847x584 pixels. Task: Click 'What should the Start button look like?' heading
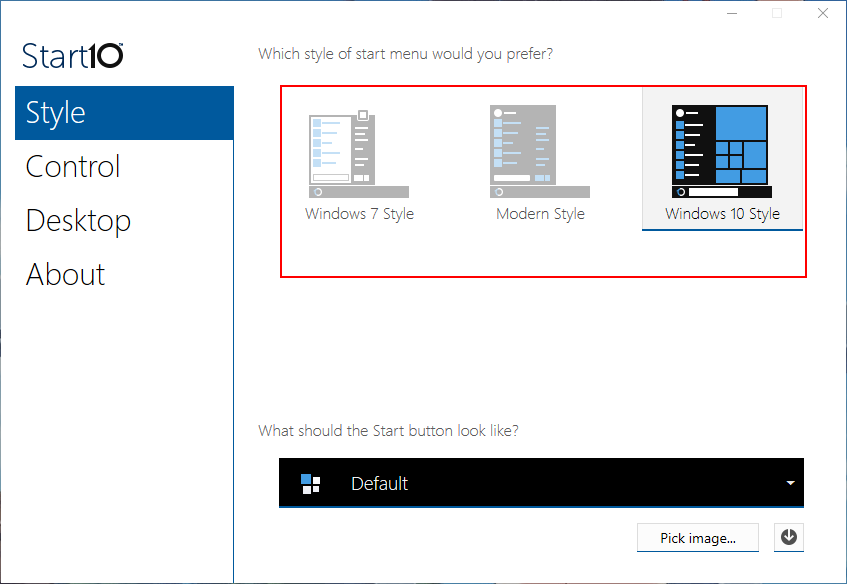point(388,431)
